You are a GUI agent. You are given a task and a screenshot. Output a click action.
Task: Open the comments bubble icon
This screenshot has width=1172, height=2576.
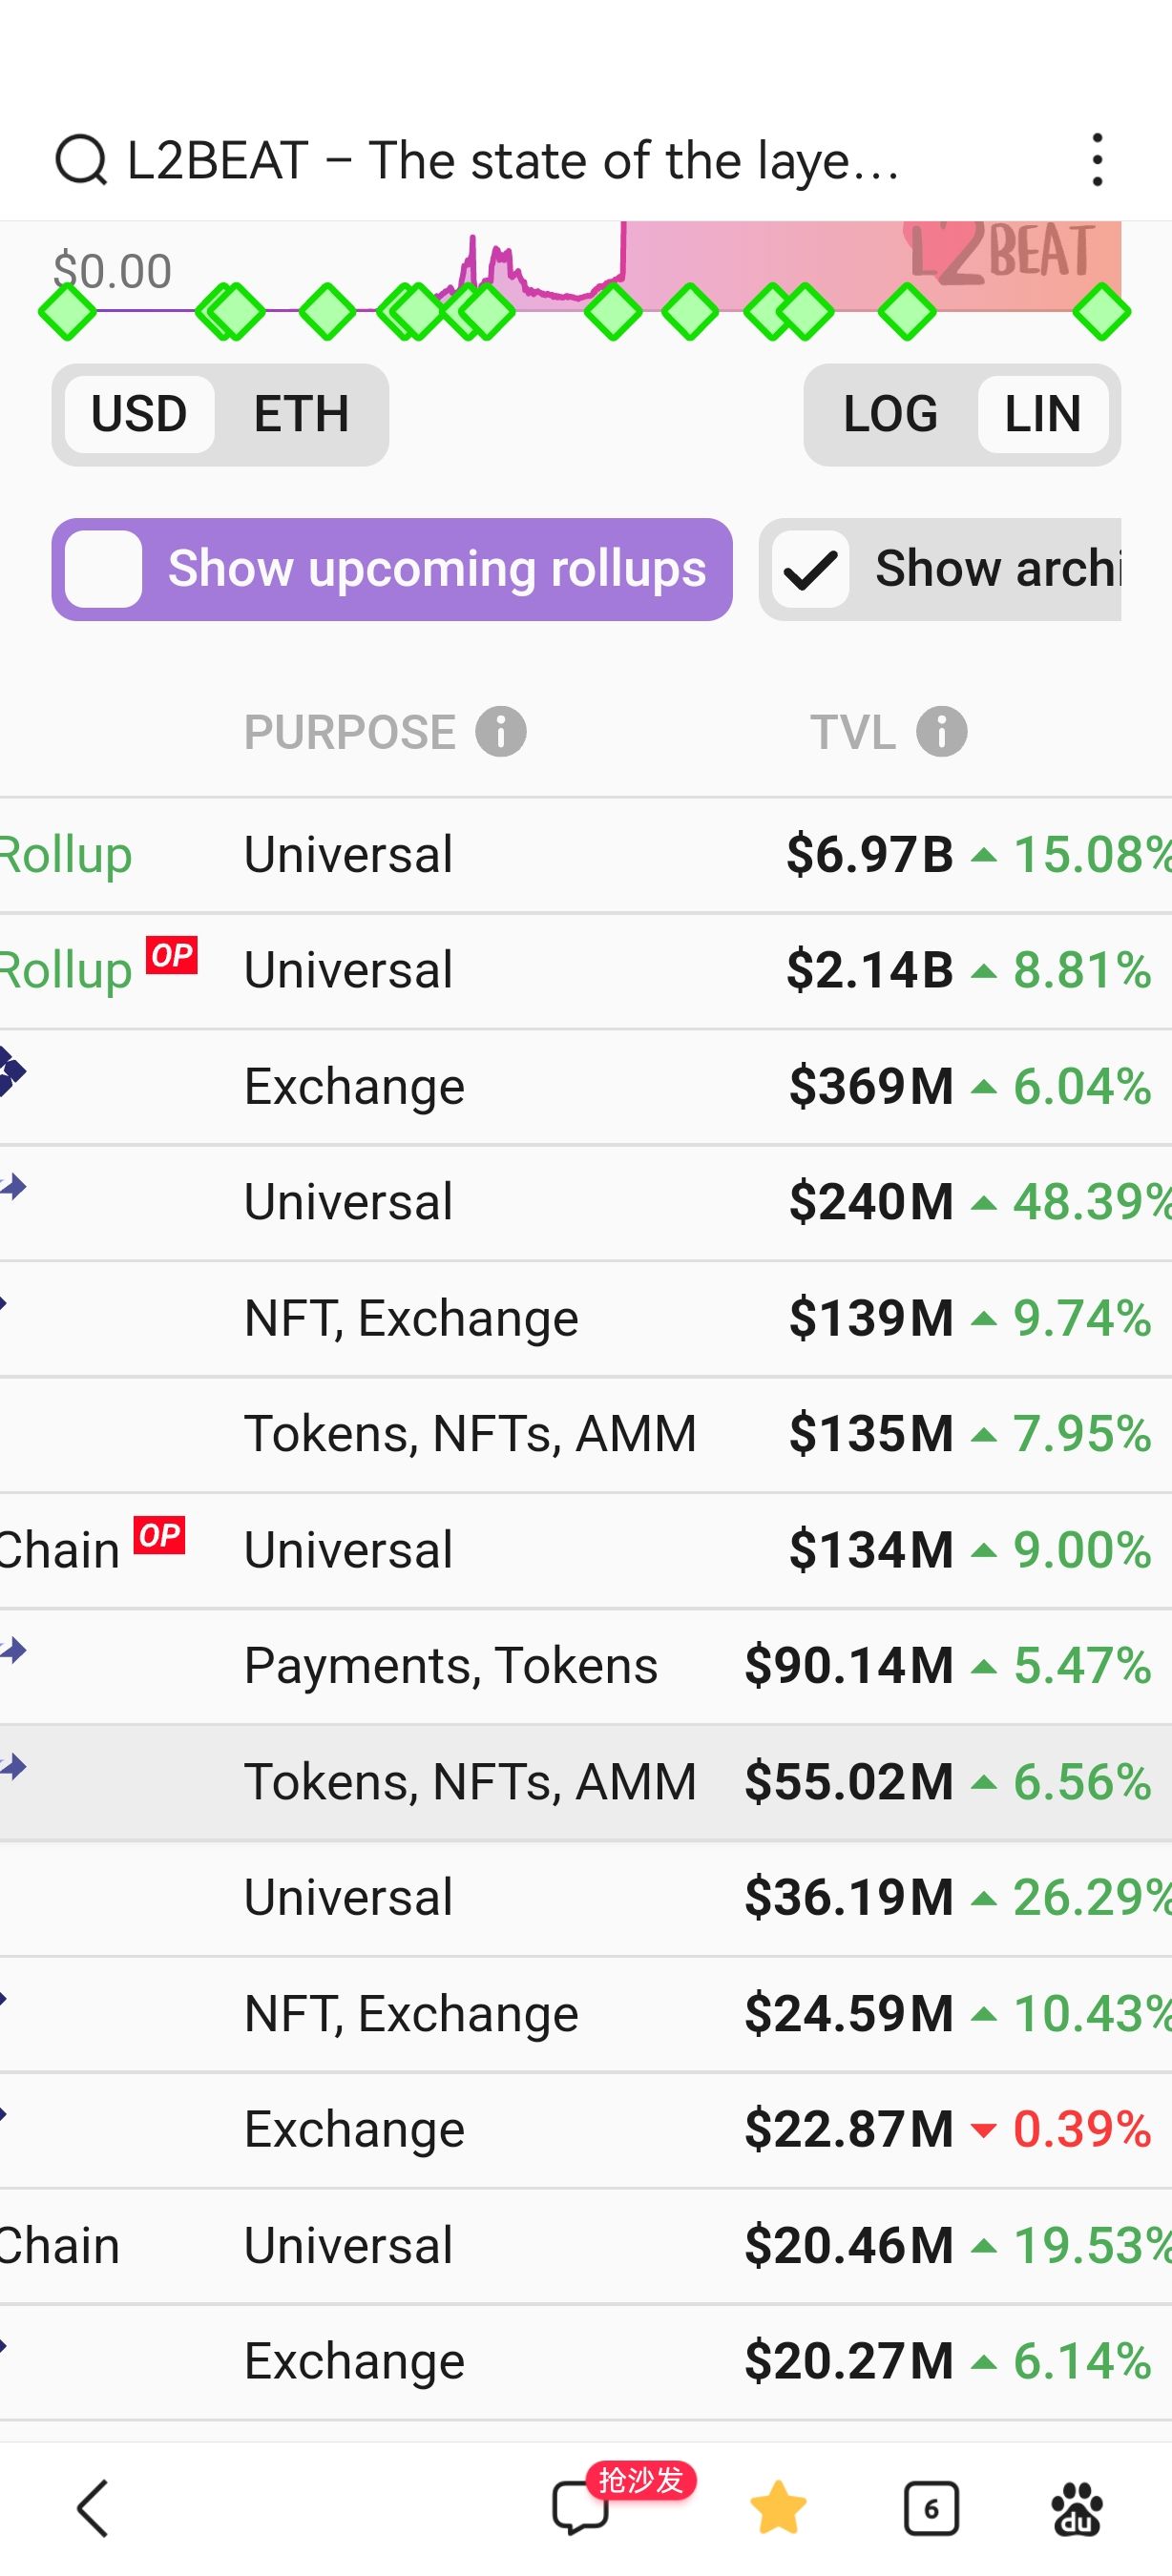tap(581, 2508)
